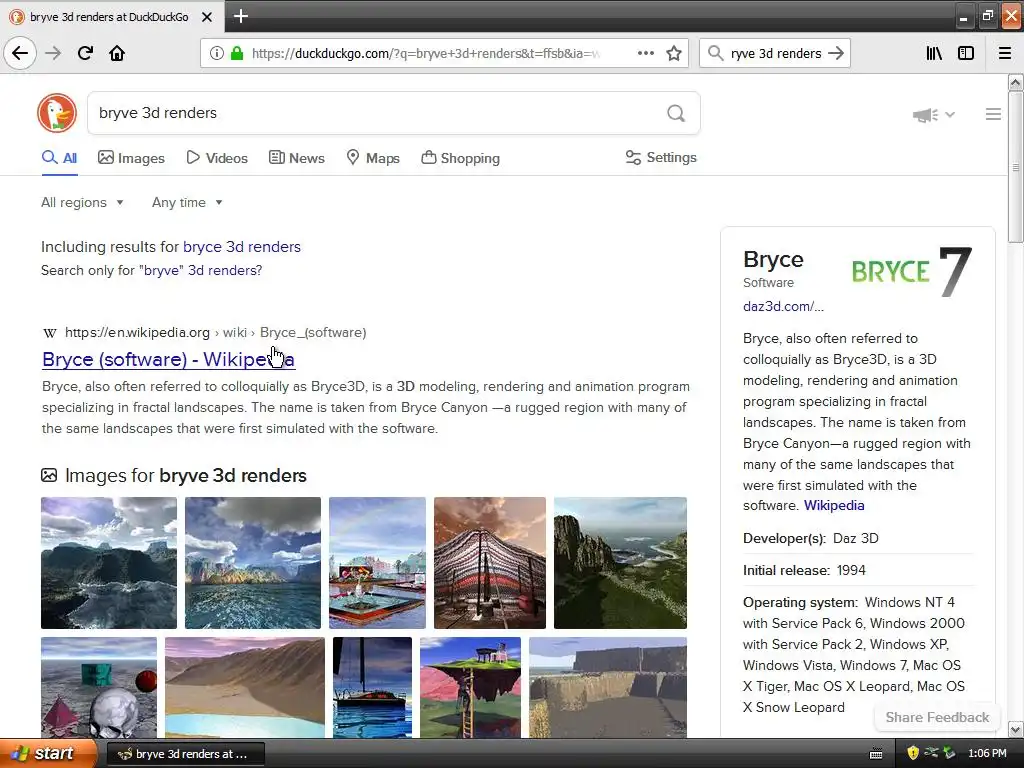Go back to the previous page
The width and height of the screenshot is (1024, 768).
[x=20, y=53]
